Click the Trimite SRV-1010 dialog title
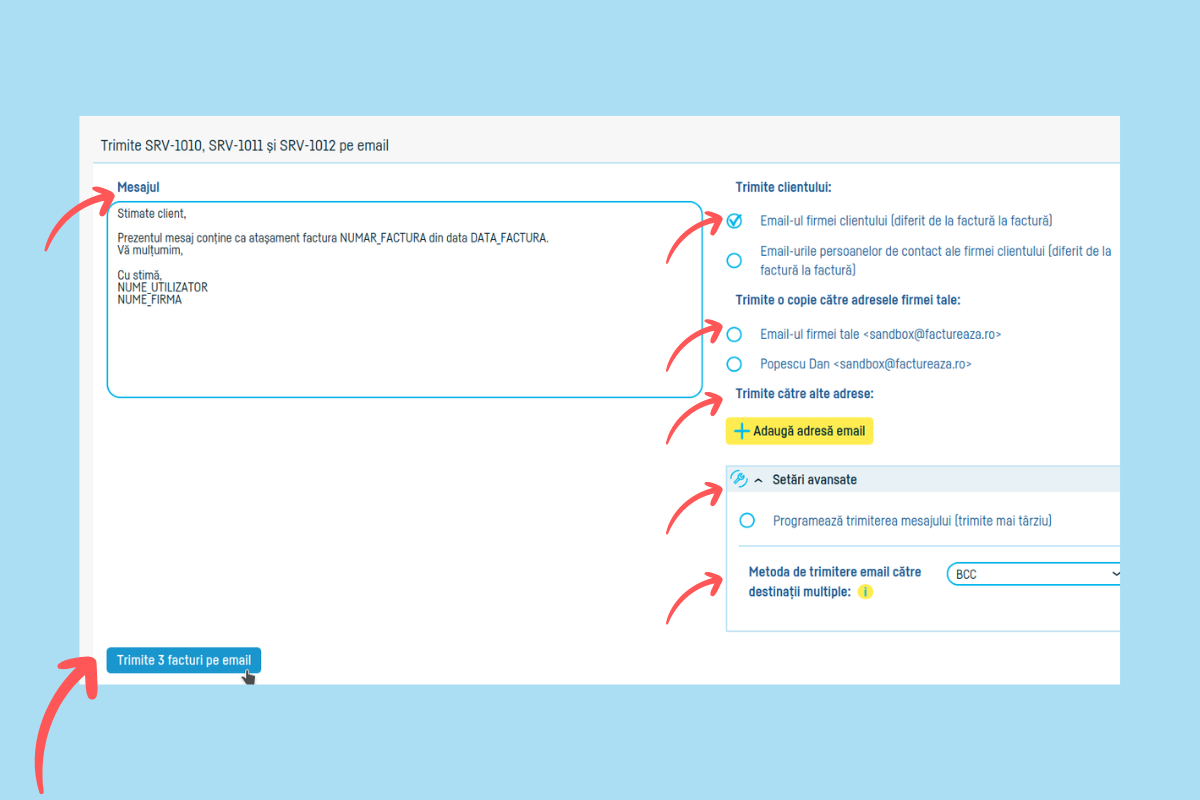This screenshot has height=800, width=1200. pyautogui.click(x=244, y=146)
